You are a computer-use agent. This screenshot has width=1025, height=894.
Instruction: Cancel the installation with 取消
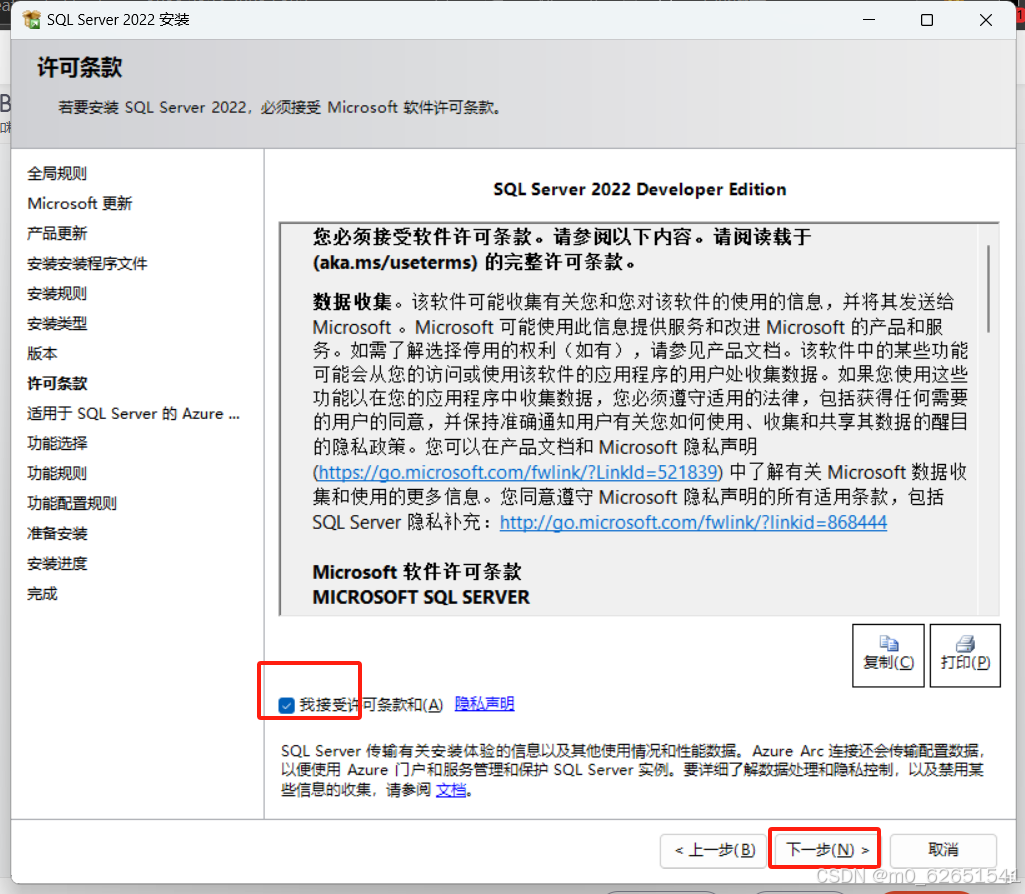point(943,850)
